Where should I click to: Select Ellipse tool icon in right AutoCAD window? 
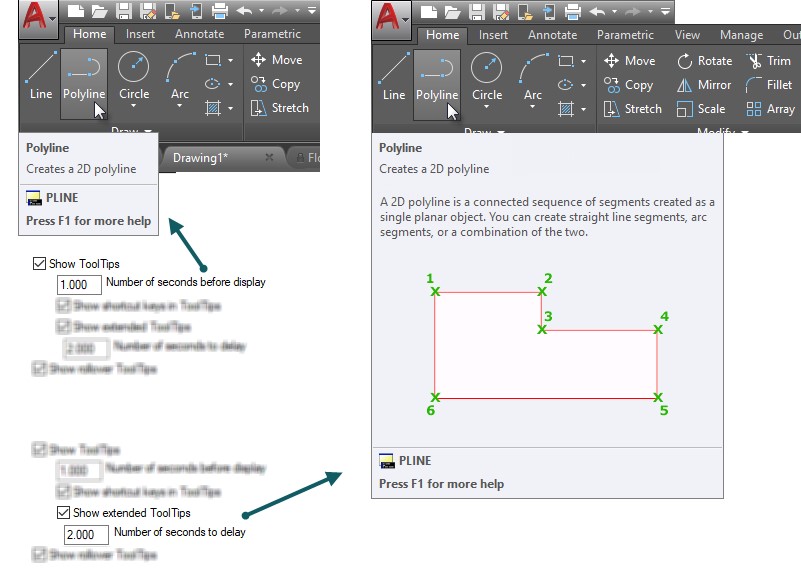pyautogui.click(x=566, y=85)
